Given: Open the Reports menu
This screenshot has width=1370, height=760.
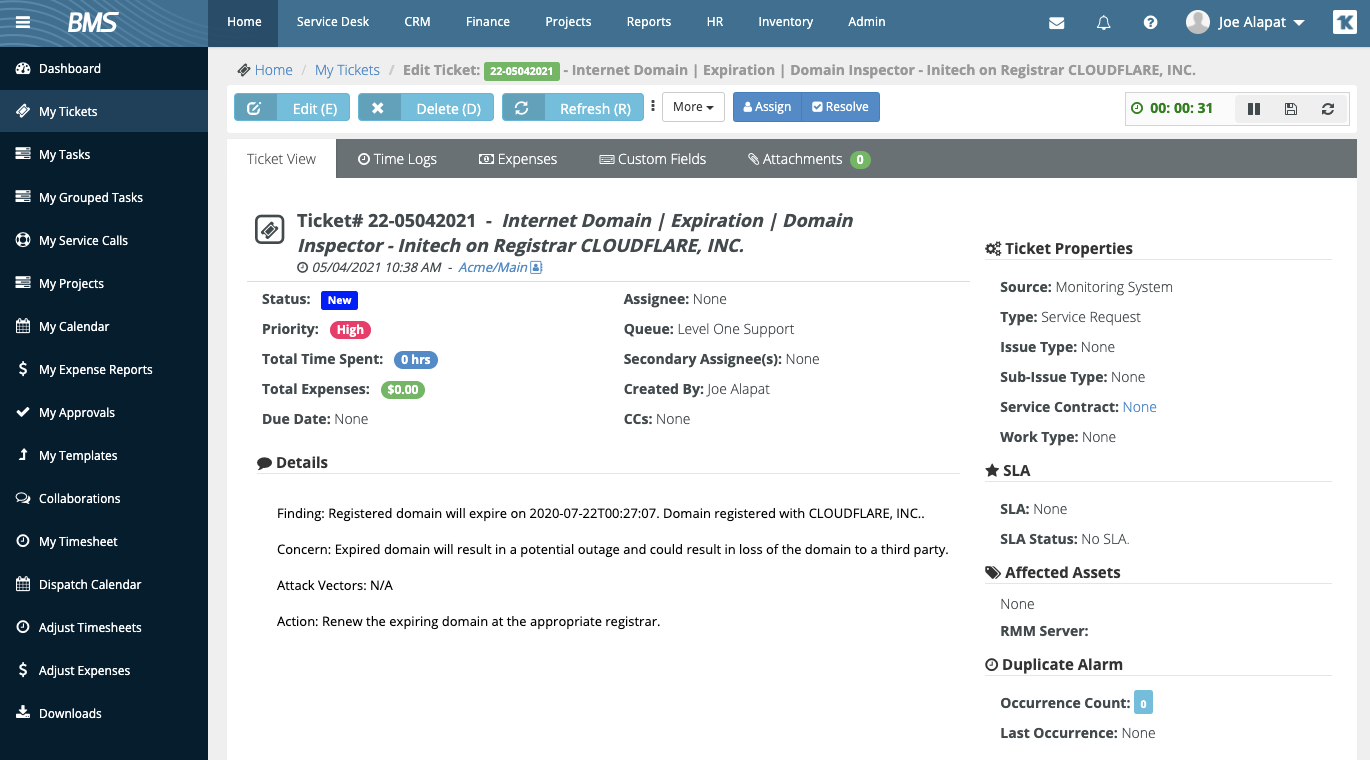Looking at the screenshot, I should (649, 22).
